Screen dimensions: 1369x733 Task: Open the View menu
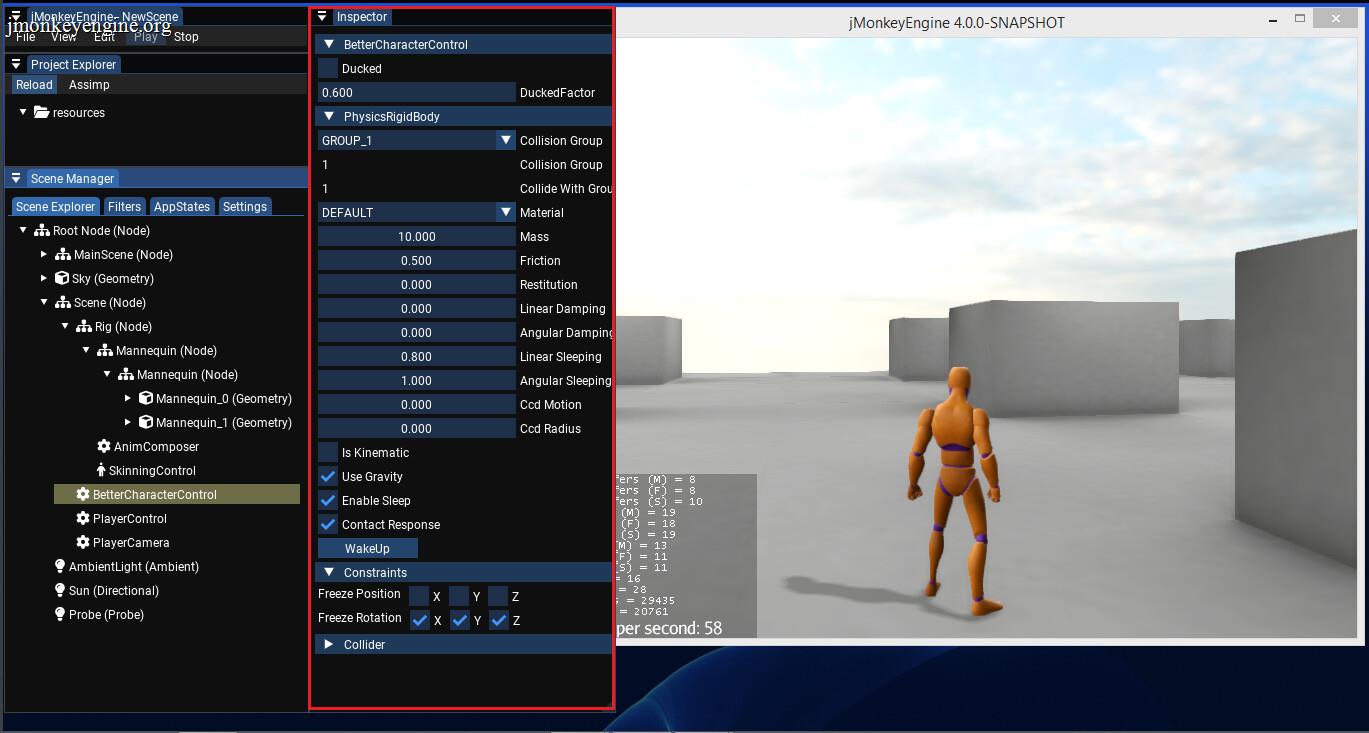point(64,37)
